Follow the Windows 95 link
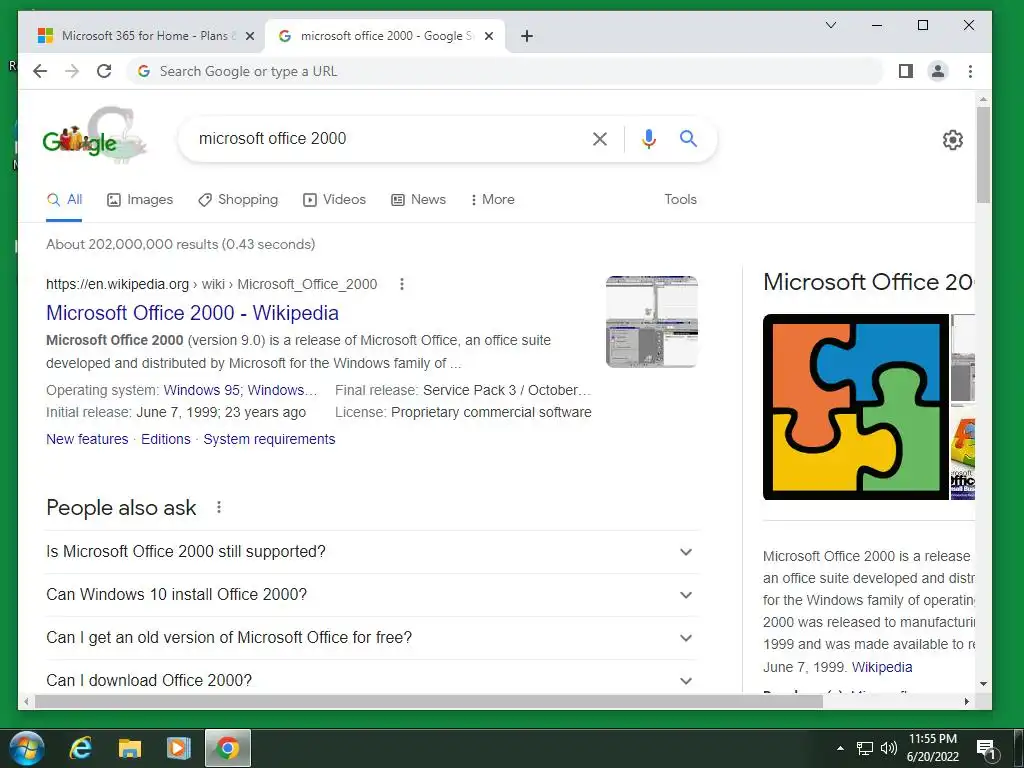This screenshot has height=768, width=1024. 201,390
